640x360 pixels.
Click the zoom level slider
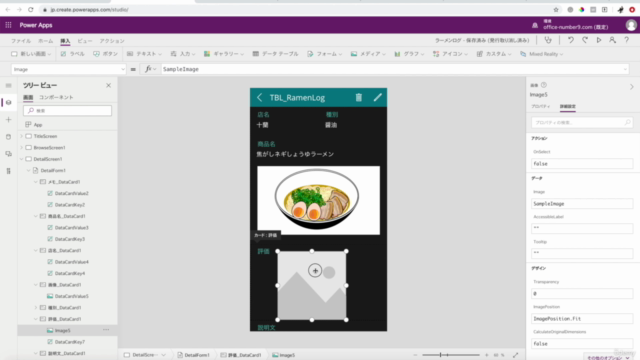451,355
